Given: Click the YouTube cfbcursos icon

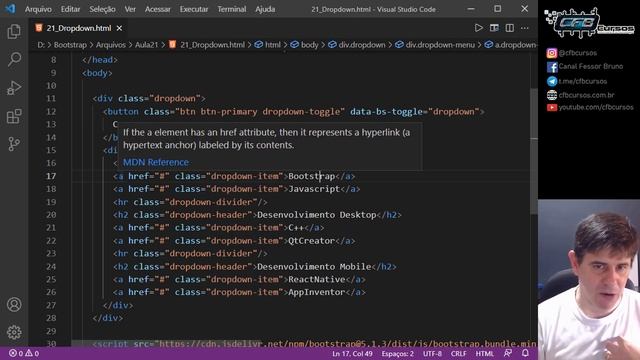Looking at the screenshot, I should click(x=552, y=107).
